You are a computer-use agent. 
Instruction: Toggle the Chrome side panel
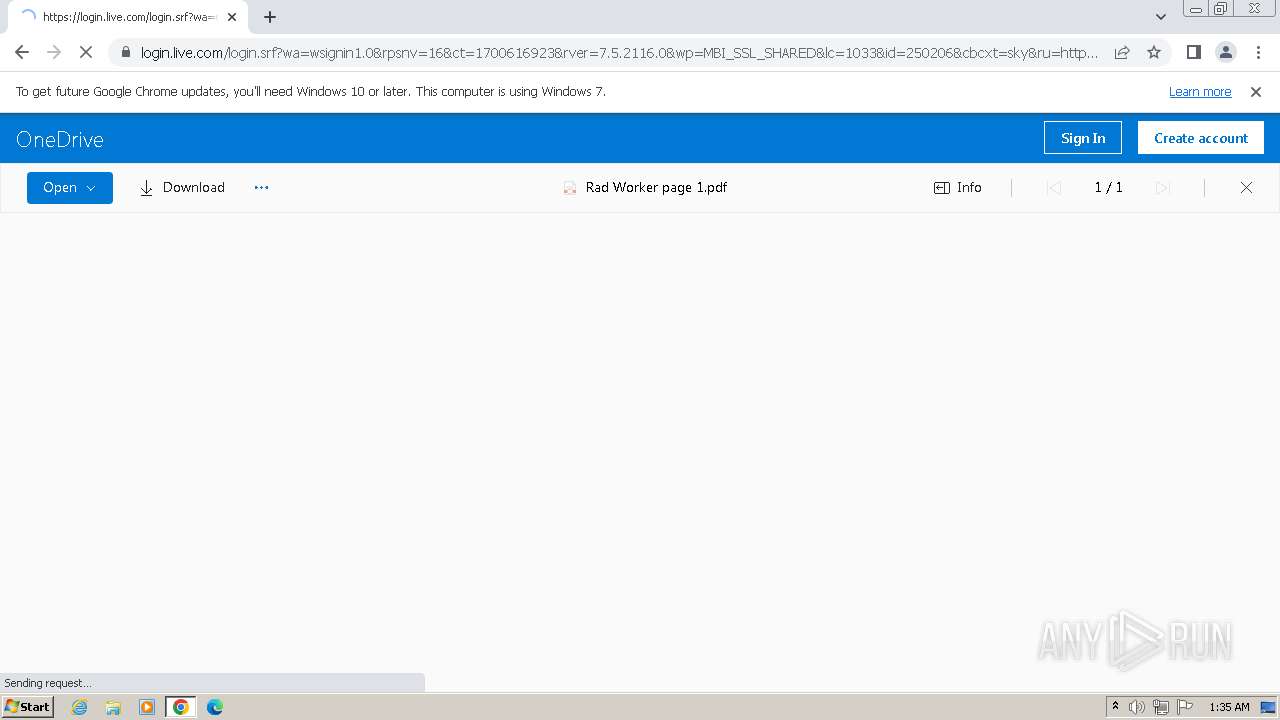click(x=1193, y=52)
